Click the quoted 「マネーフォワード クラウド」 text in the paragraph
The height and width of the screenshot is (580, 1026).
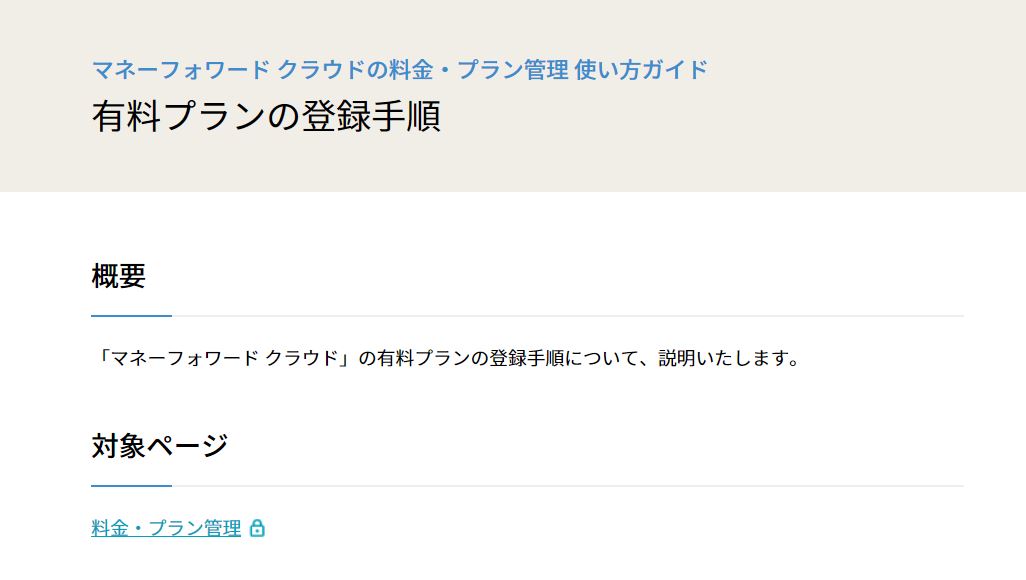pos(224,358)
